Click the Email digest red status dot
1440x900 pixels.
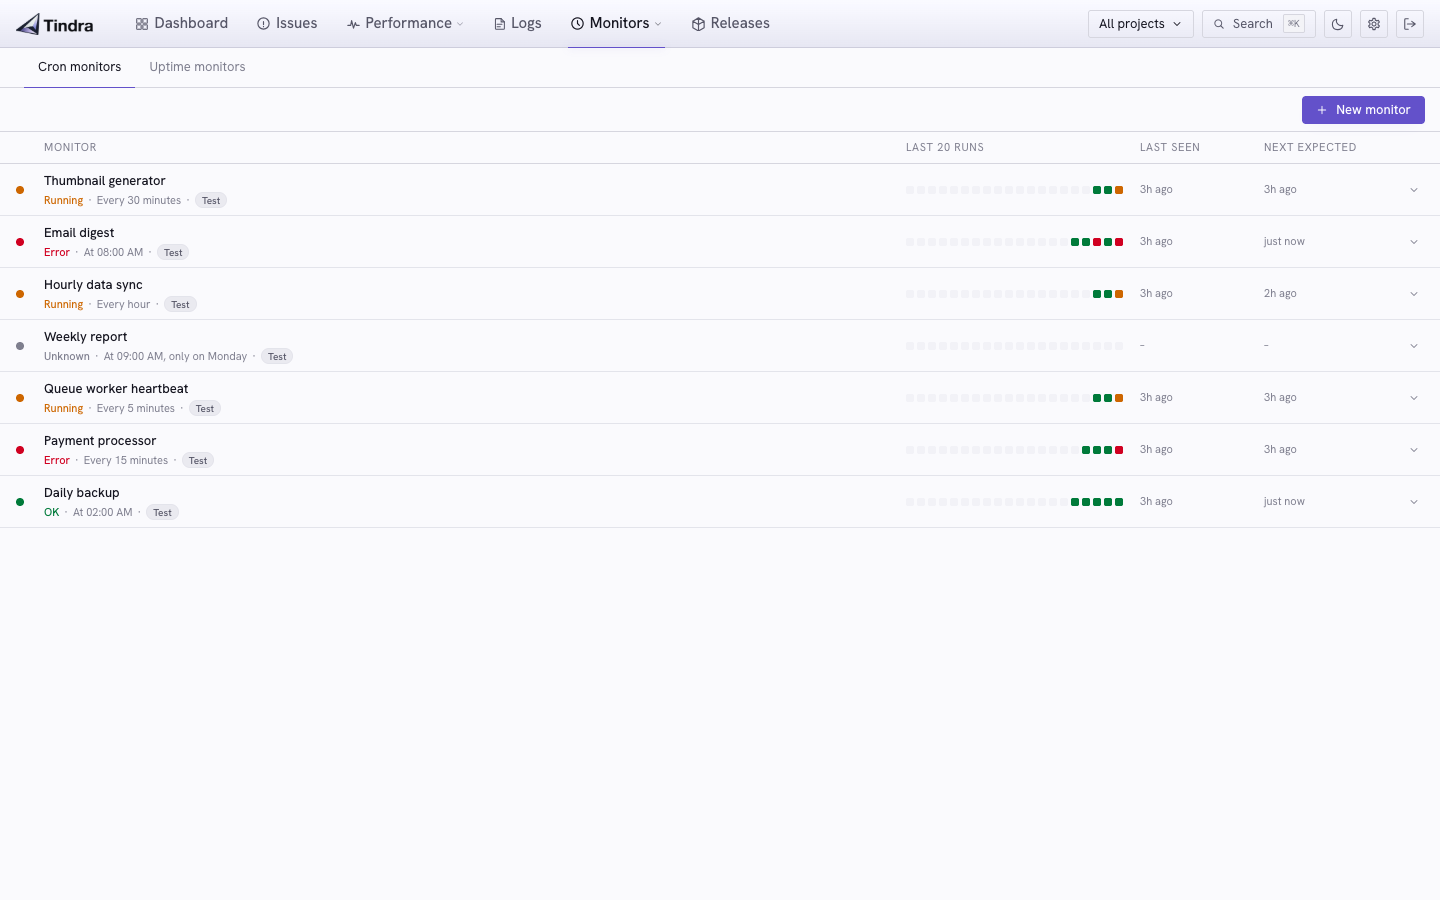(20, 242)
